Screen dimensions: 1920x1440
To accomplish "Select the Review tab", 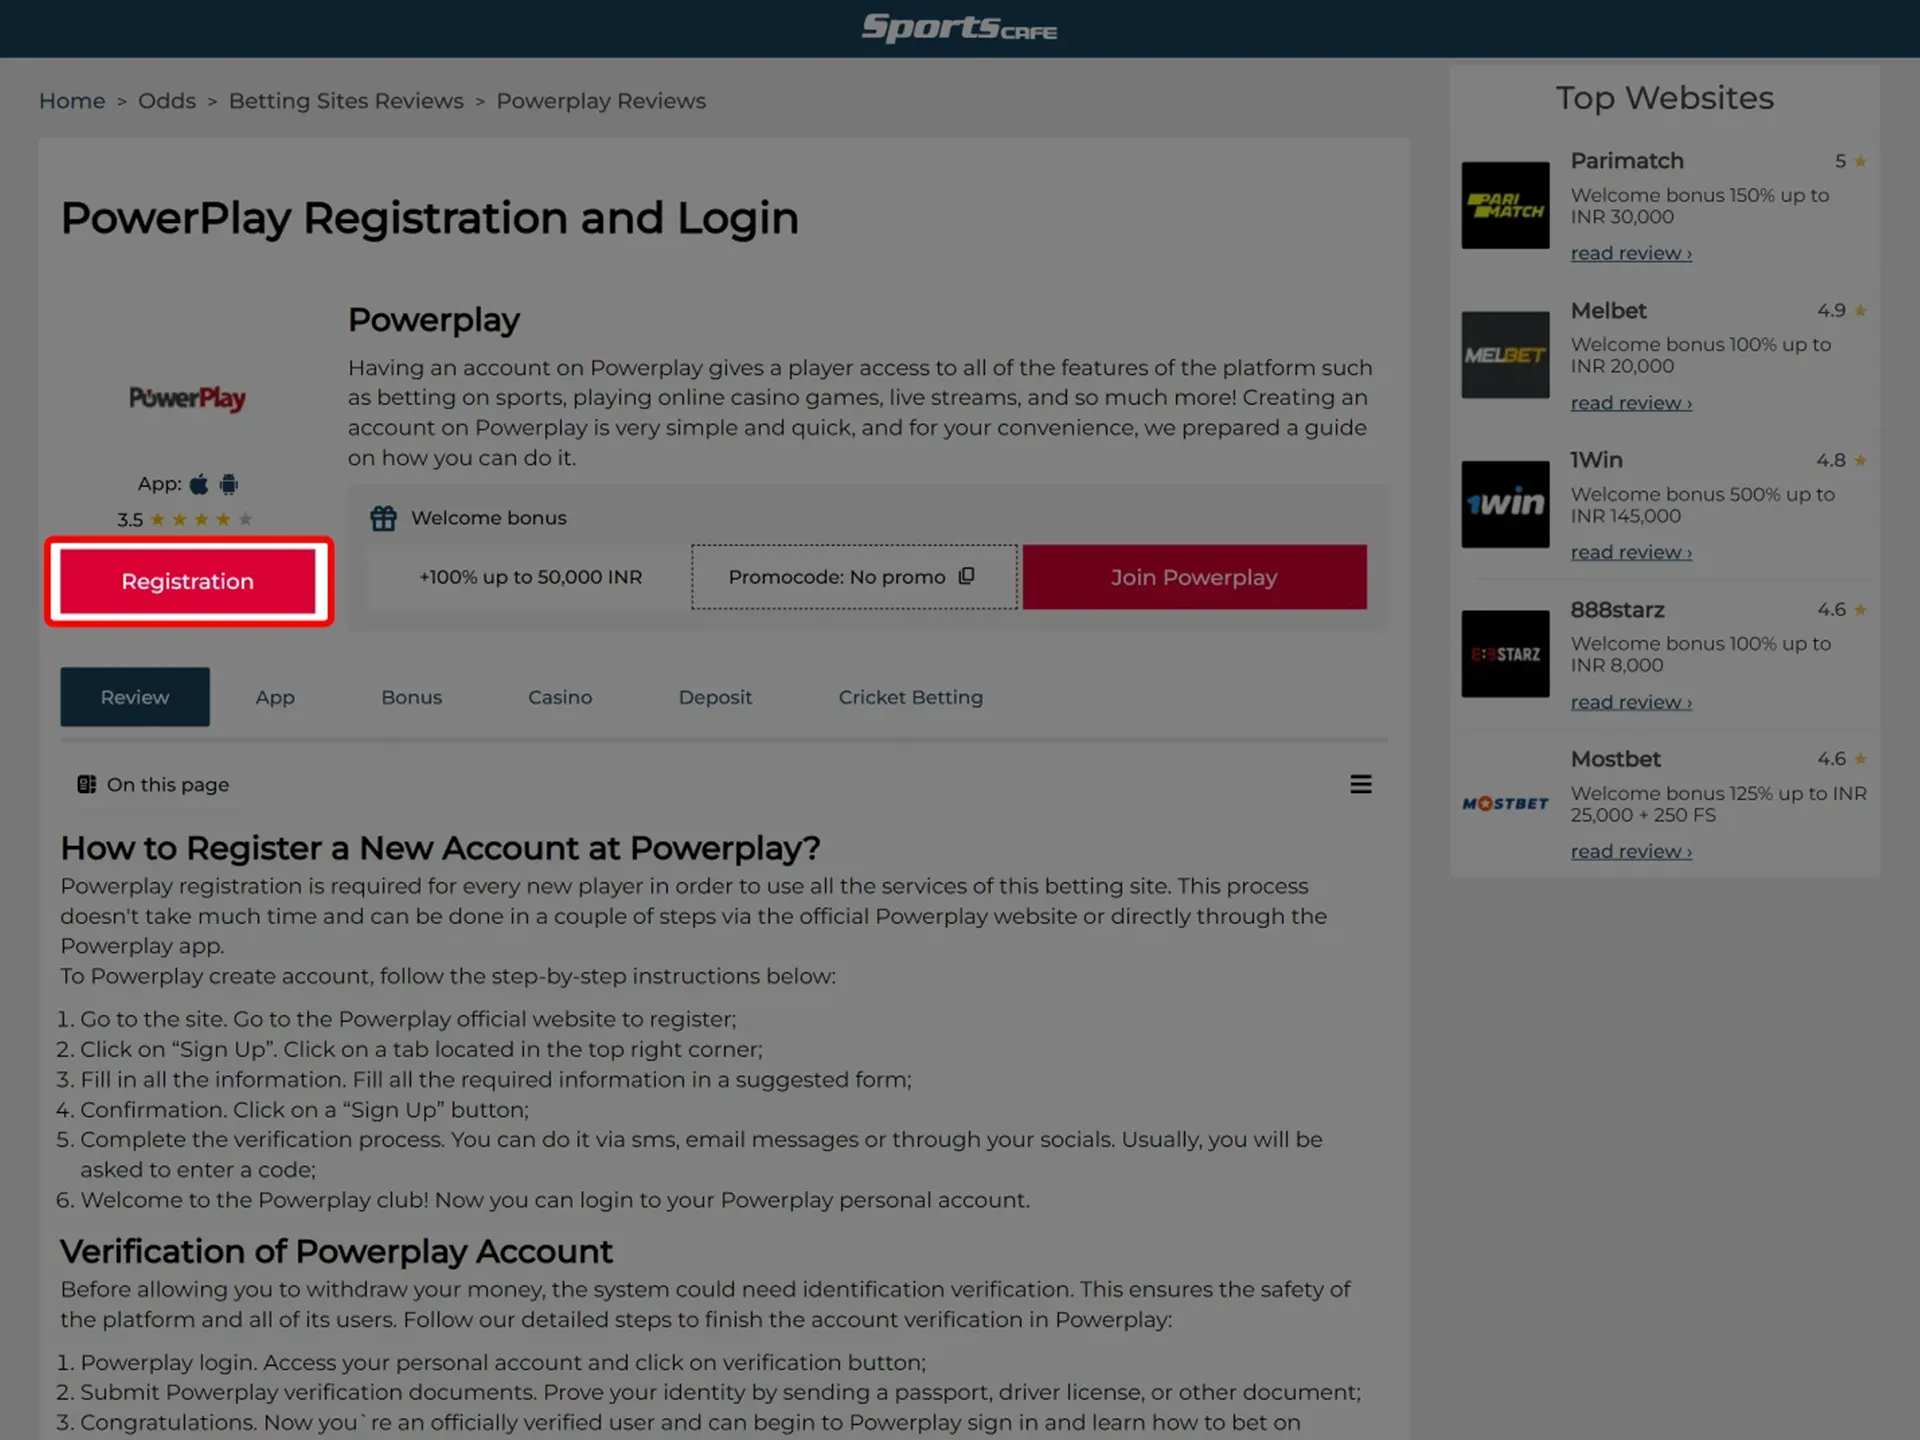I will [x=135, y=697].
